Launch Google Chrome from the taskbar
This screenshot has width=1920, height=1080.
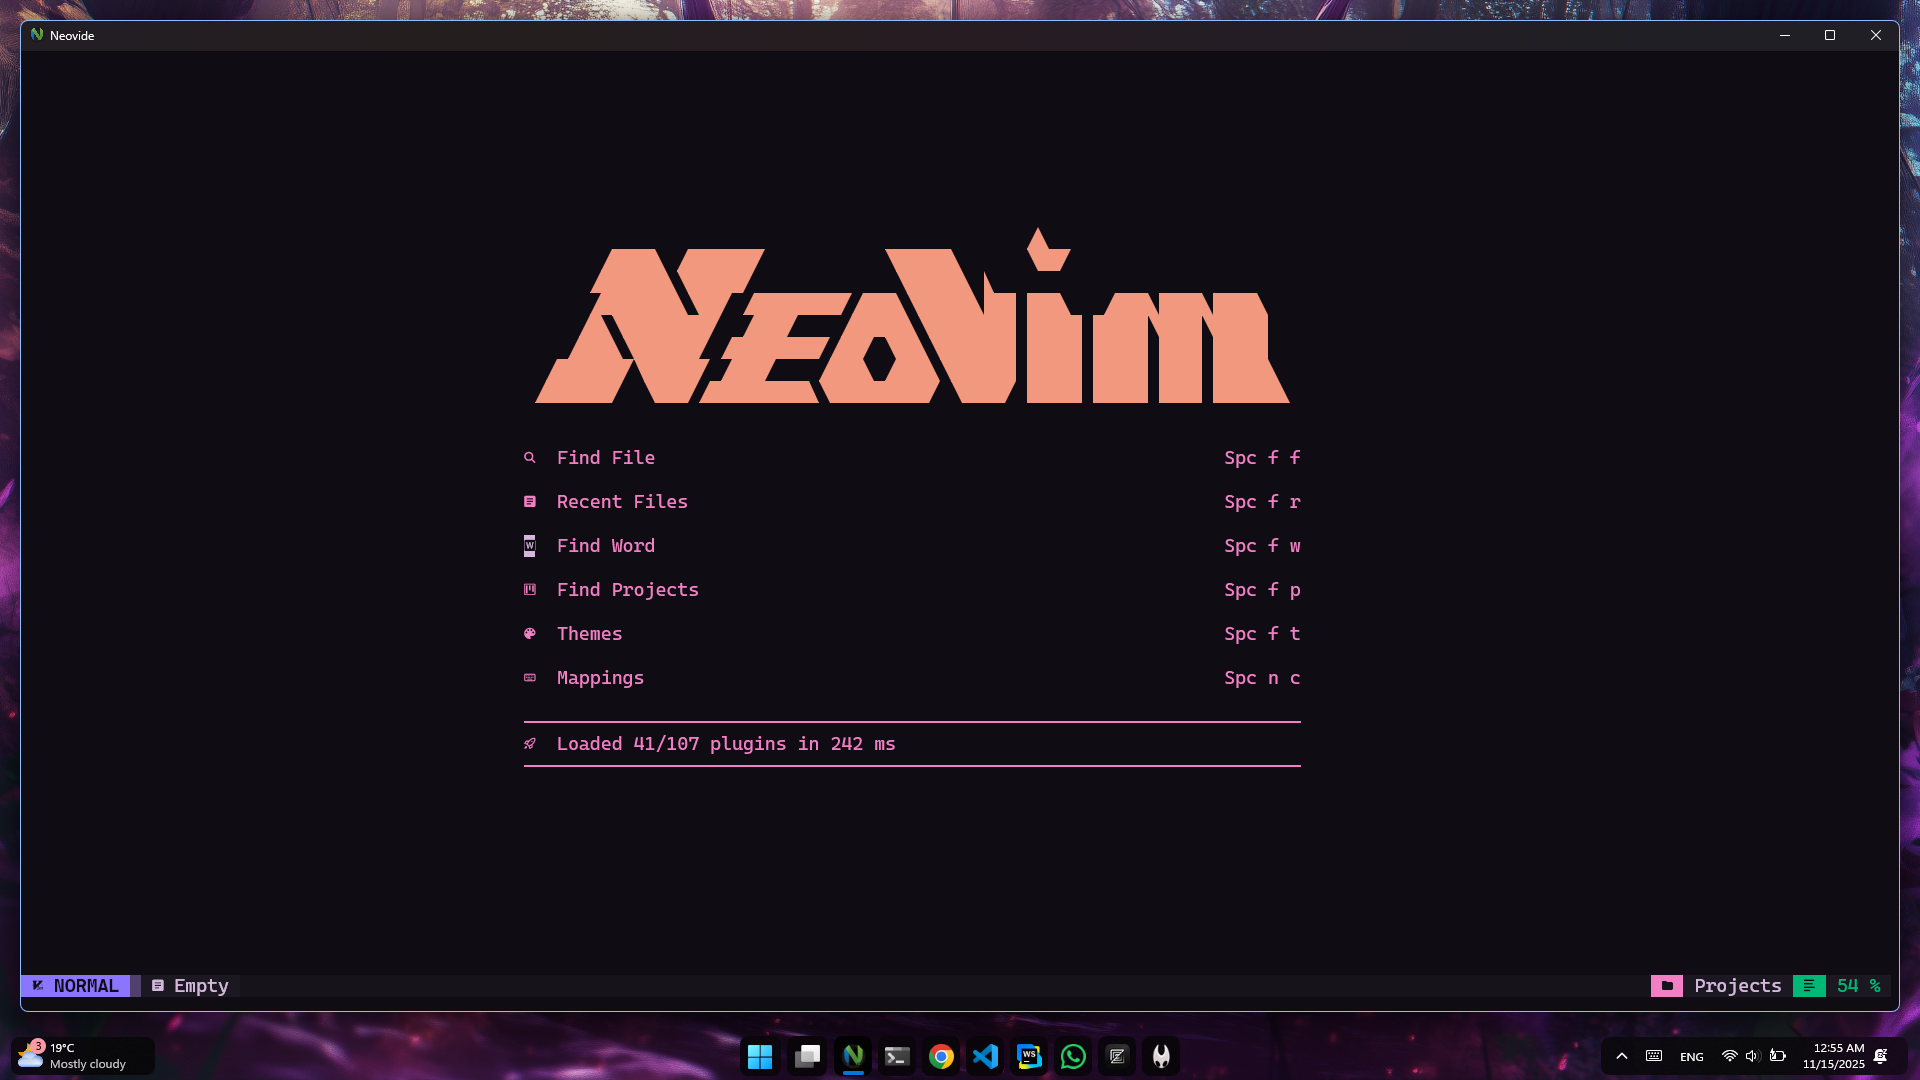[x=940, y=1056]
